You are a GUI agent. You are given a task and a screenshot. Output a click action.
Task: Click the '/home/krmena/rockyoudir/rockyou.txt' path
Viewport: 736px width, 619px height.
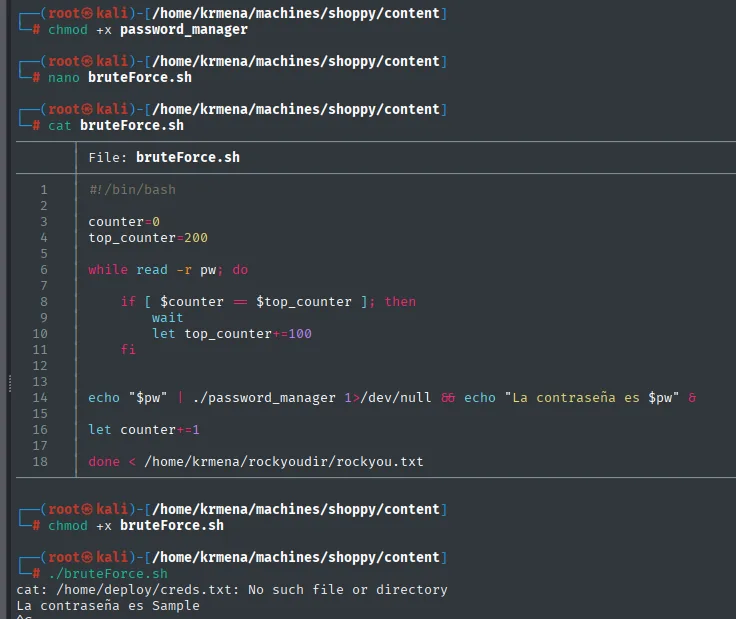click(284, 462)
